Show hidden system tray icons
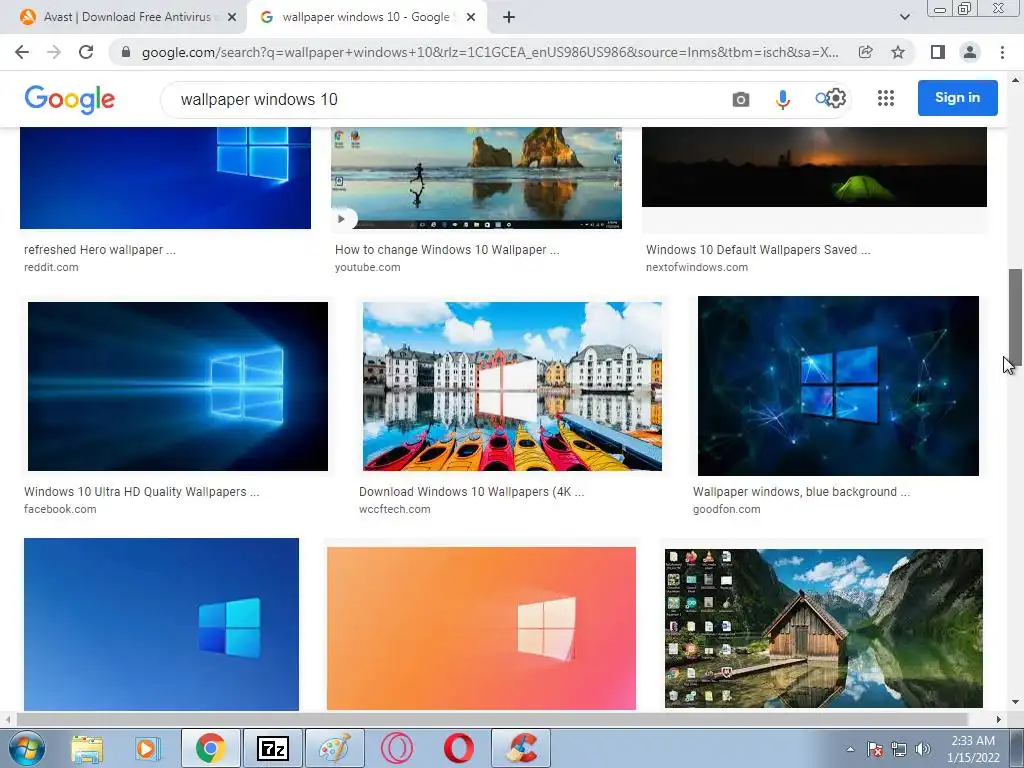Screen dimensions: 1024x768 tap(850, 749)
